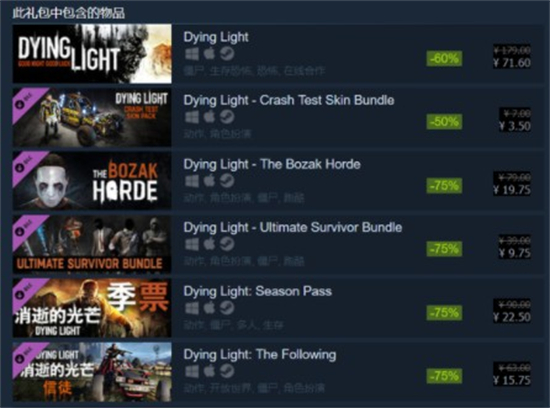The height and width of the screenshot is (408, 550).
Task: Open Dying Light - The Bozak Horde title
Action: (x=272, y=164)
